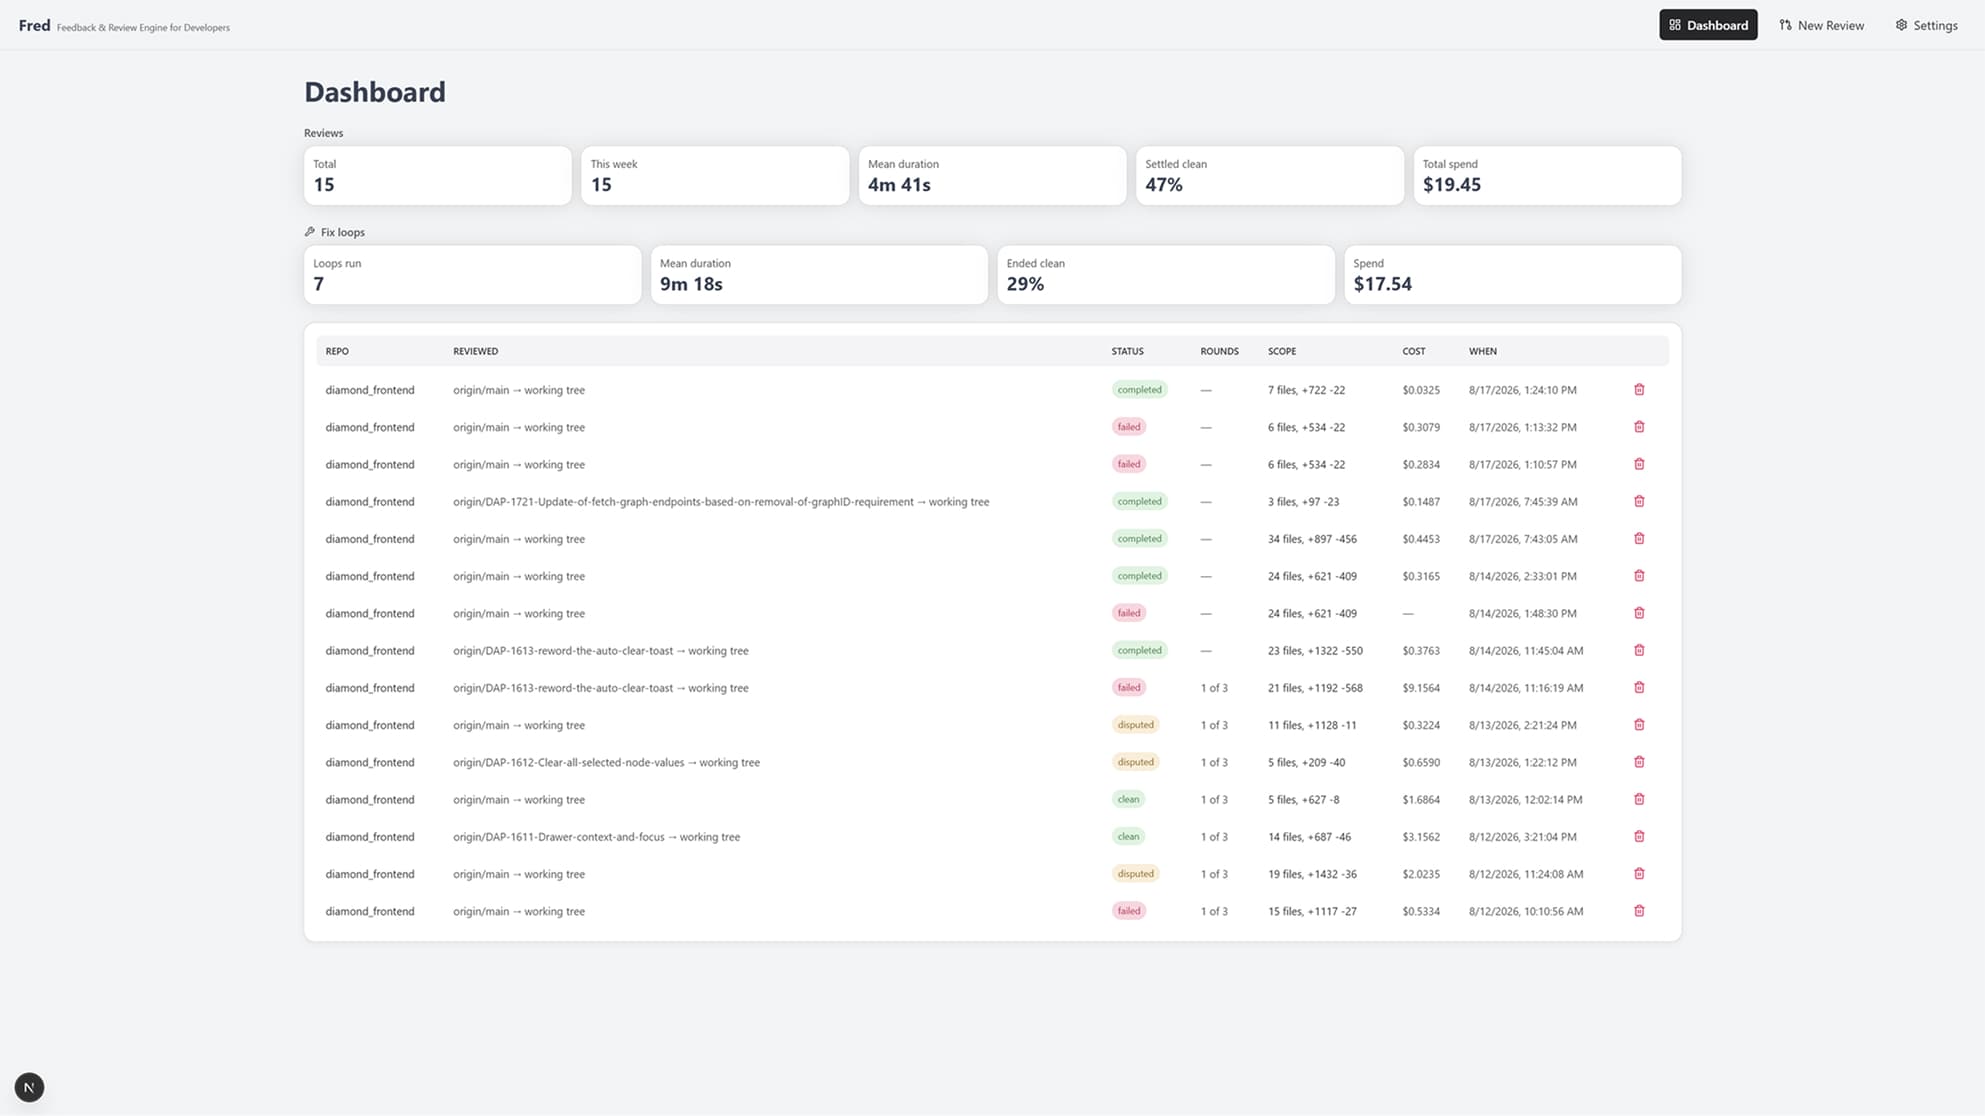The width and height of the screenshot is (1985, 1116).
Task: Click the failed badge at 1:13:32 PM row
Action: (1129, 427)
